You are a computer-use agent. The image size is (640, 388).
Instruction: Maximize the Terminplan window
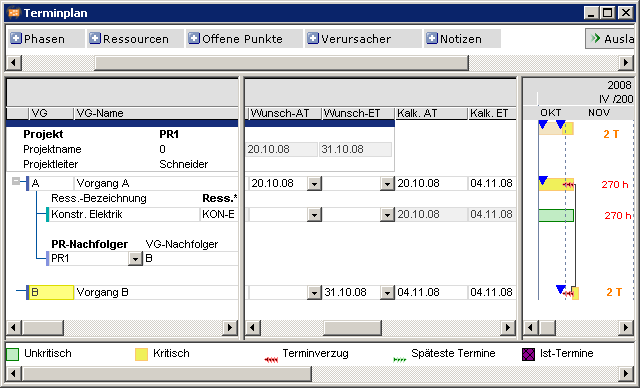607,13
